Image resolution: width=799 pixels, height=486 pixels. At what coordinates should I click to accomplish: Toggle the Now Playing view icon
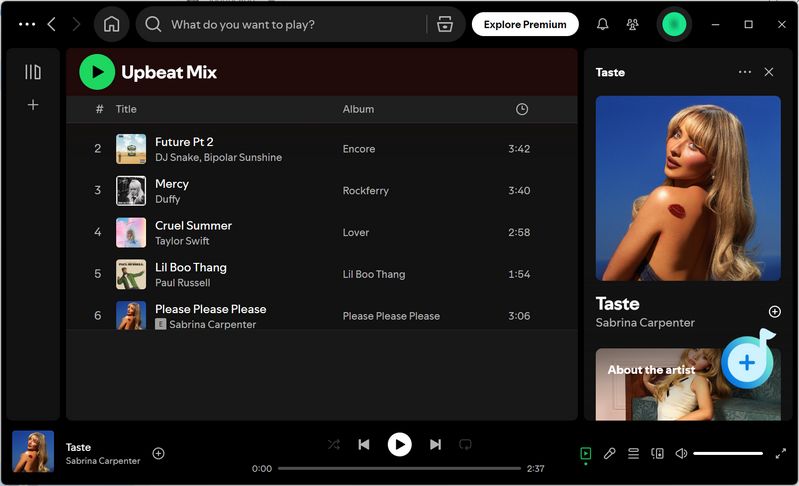coord(585,453)
